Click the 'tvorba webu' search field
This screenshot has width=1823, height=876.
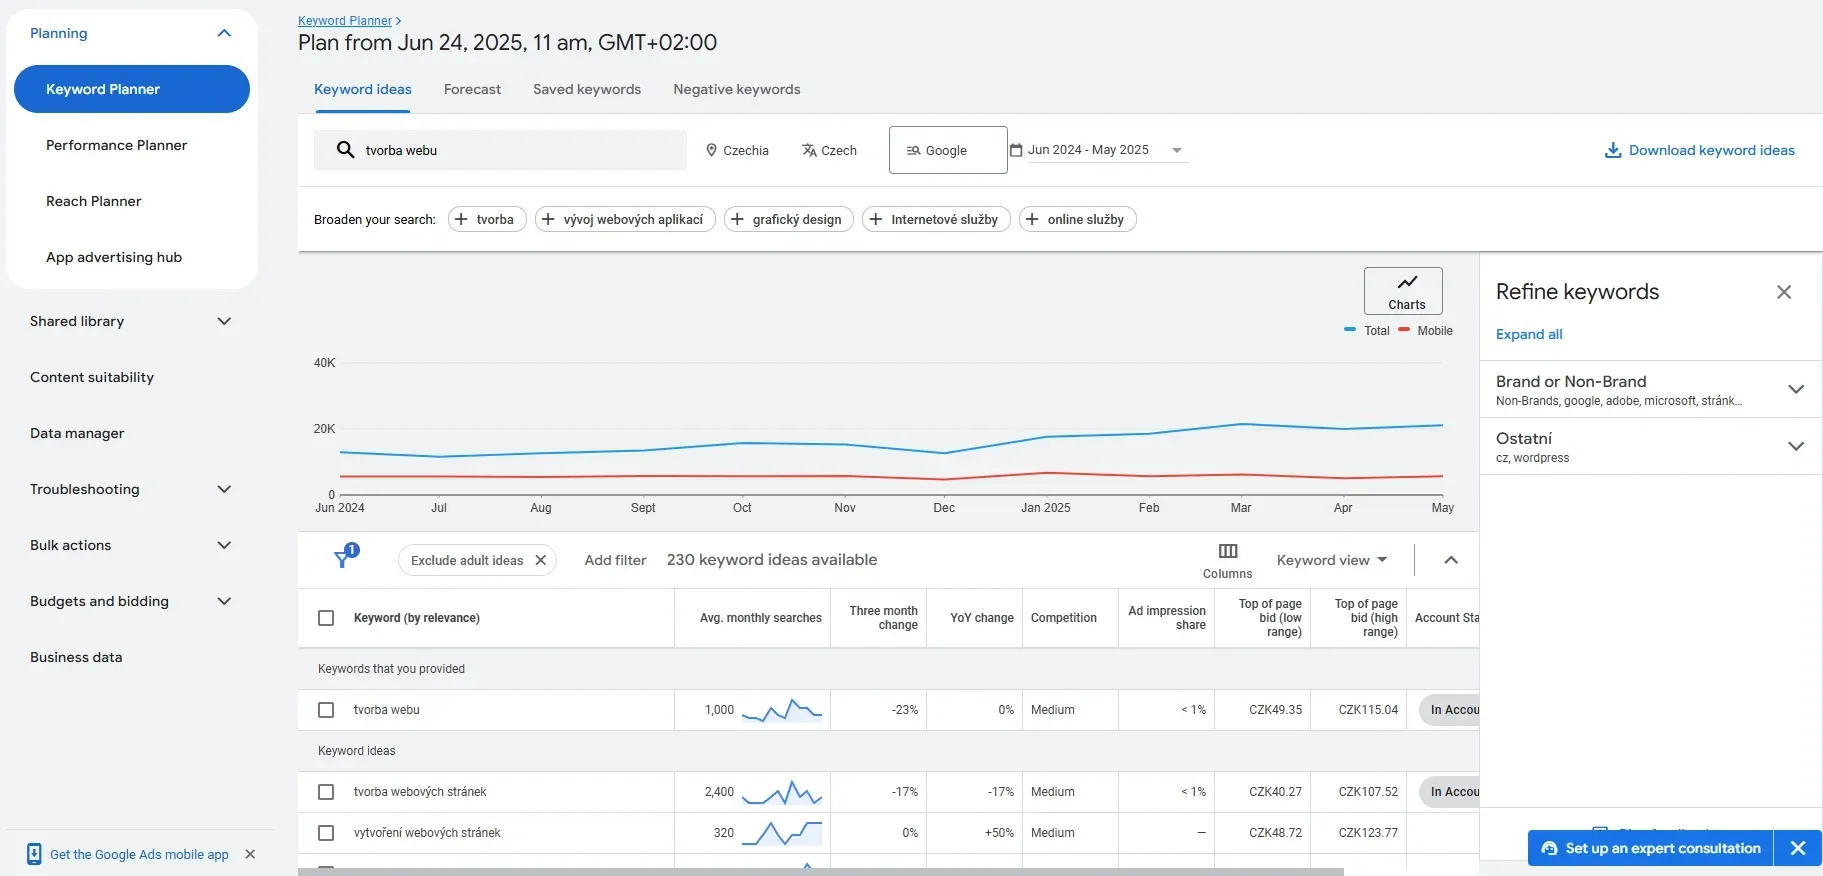(500, 150)
